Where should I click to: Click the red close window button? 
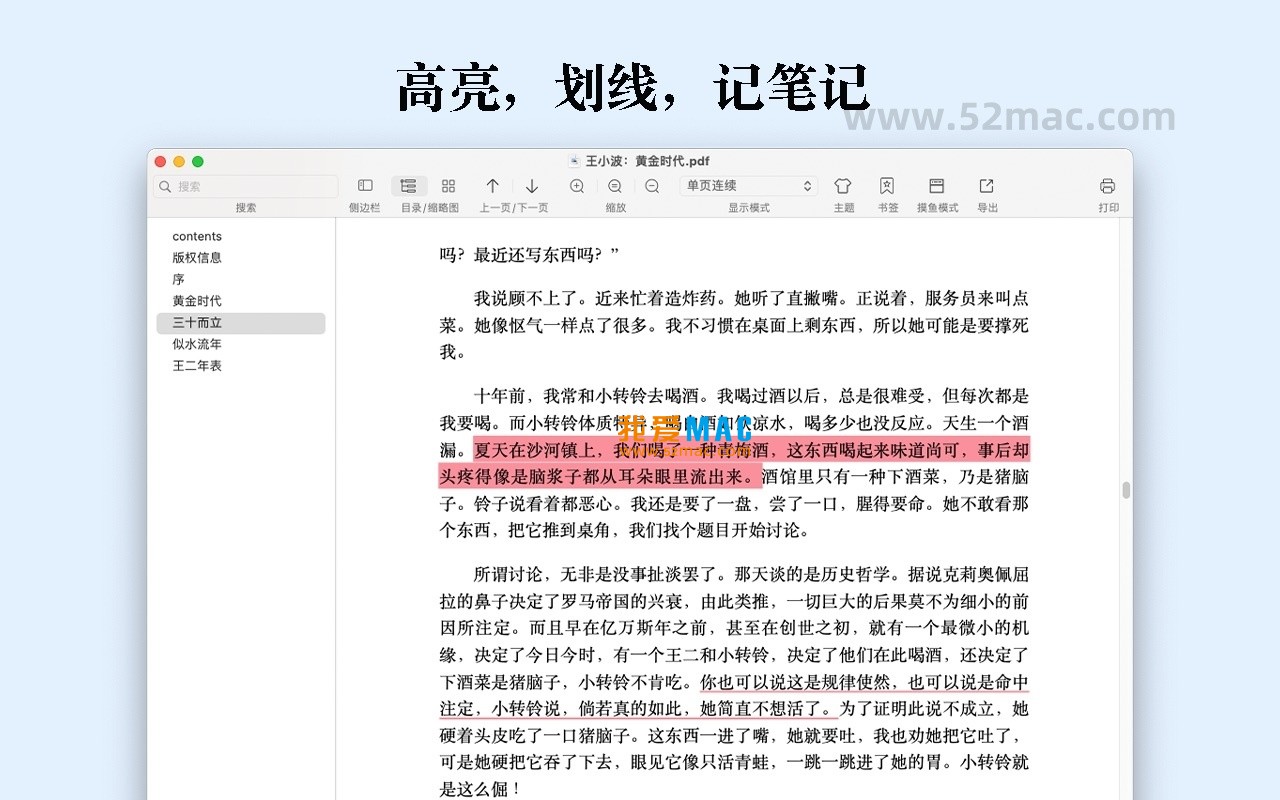tap(160, 162)
